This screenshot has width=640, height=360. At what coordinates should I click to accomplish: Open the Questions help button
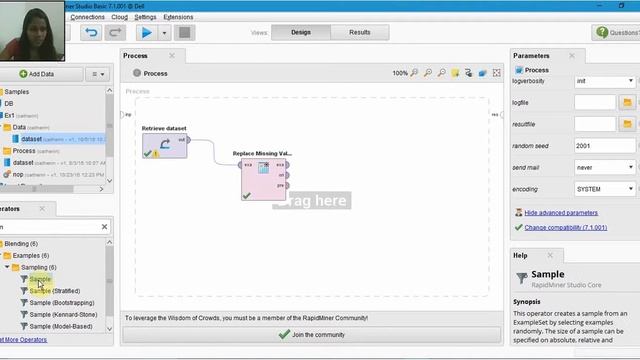[616, 33]
